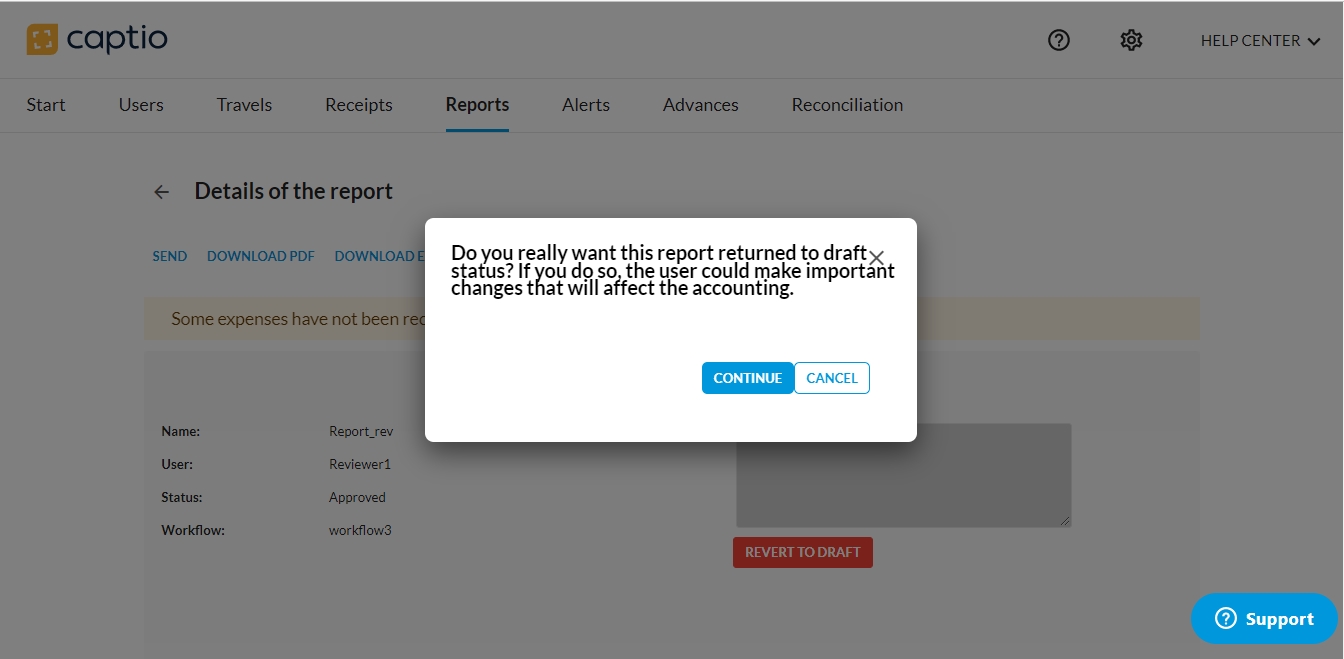Open the help question mark icon
The height and width of the screenshot is (659, 1344).
click(1059, 40)
